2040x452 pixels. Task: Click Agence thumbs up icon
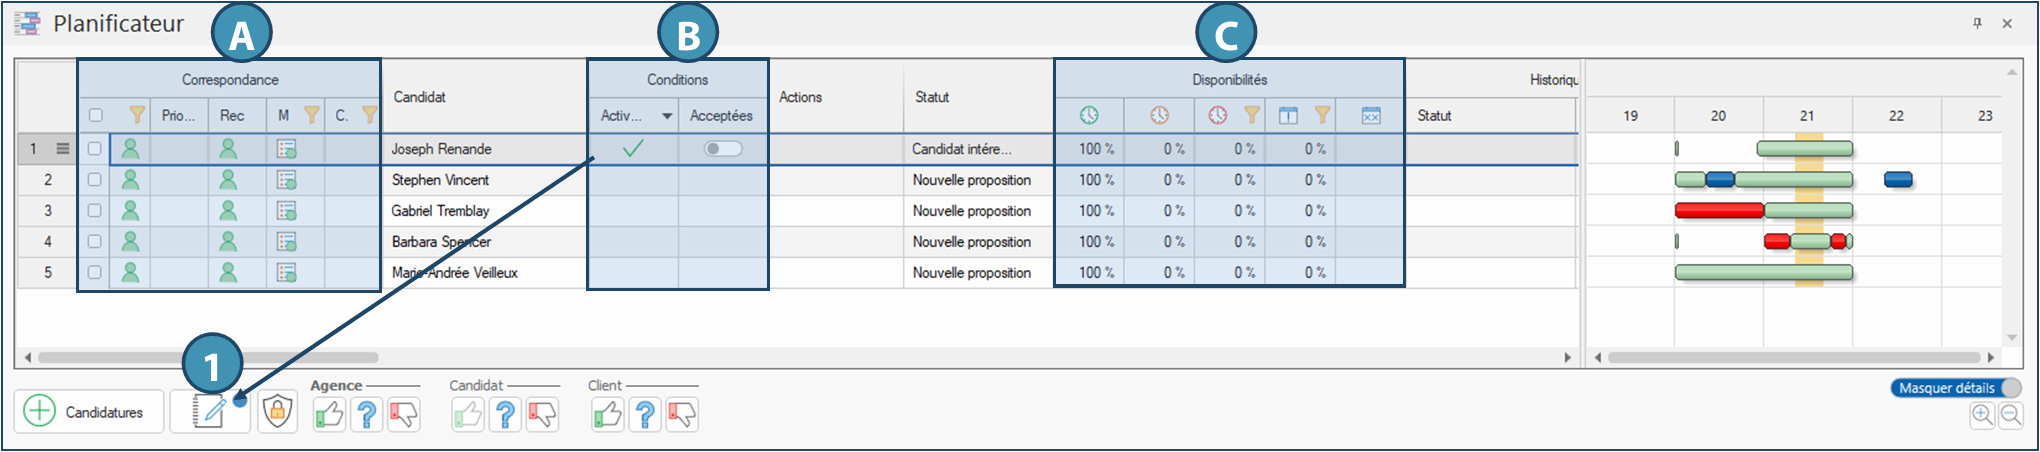[x=329, y=414]
